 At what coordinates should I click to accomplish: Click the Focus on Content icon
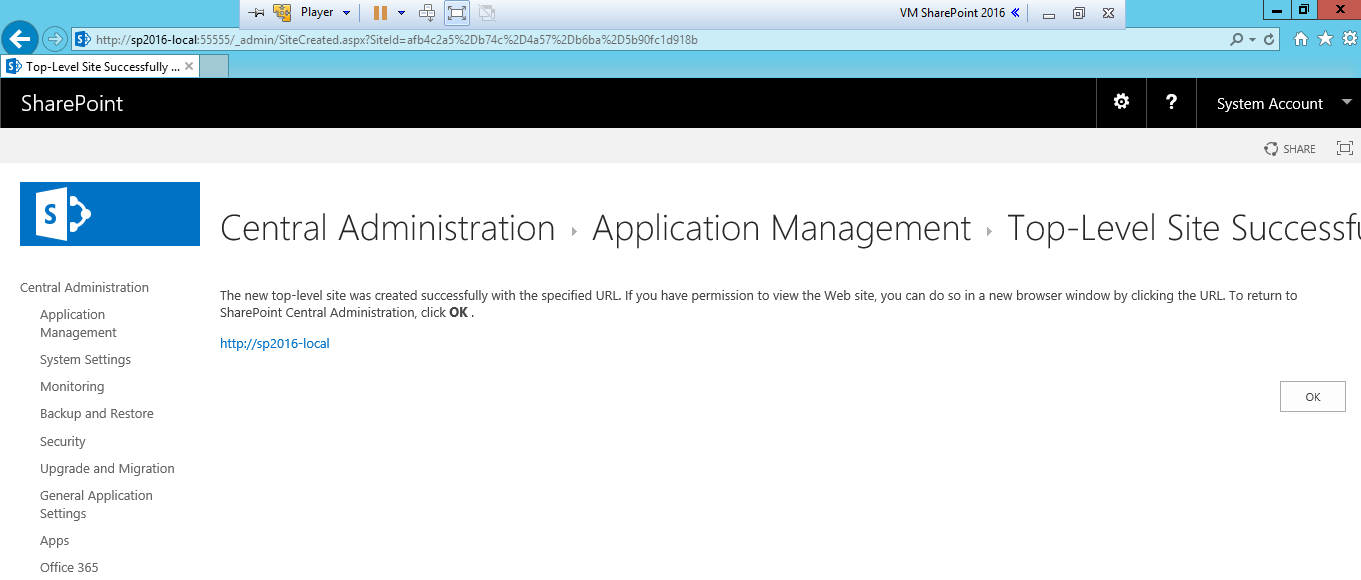point(1345,148)
